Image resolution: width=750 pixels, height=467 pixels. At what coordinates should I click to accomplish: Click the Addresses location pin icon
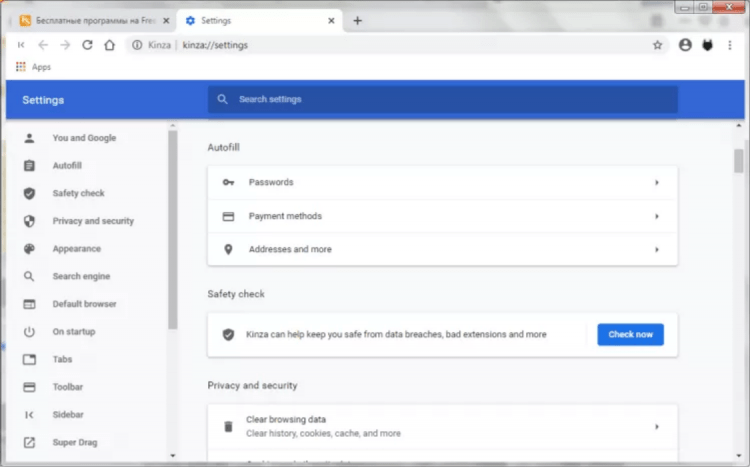pyautogui.click(x=228, y=249)
